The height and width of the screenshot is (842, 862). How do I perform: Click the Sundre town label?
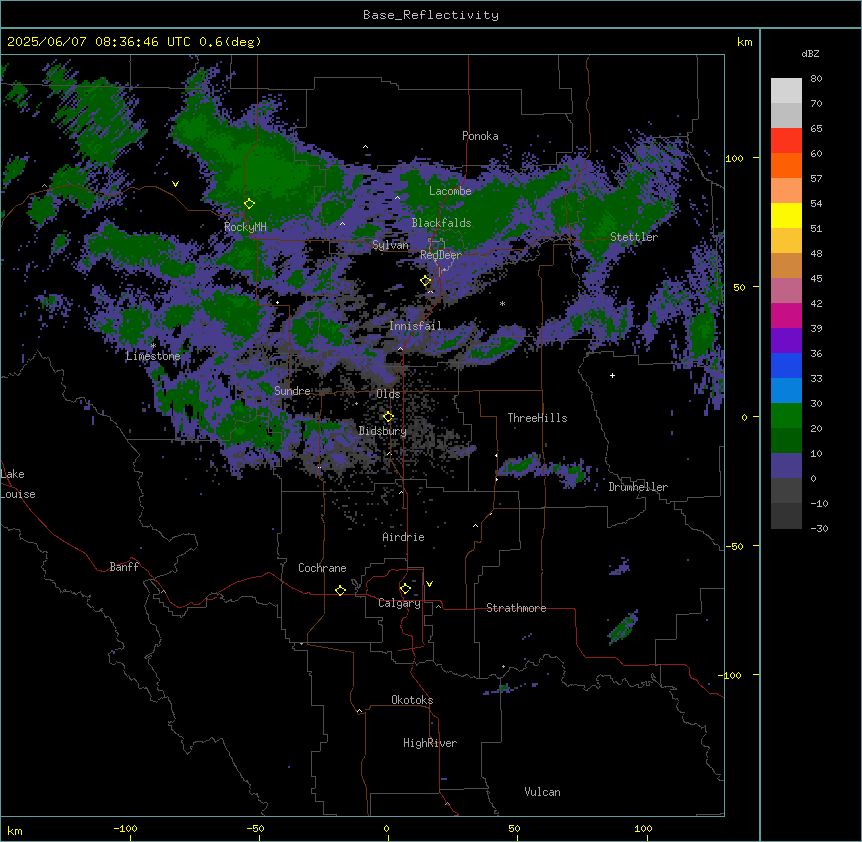292,391
